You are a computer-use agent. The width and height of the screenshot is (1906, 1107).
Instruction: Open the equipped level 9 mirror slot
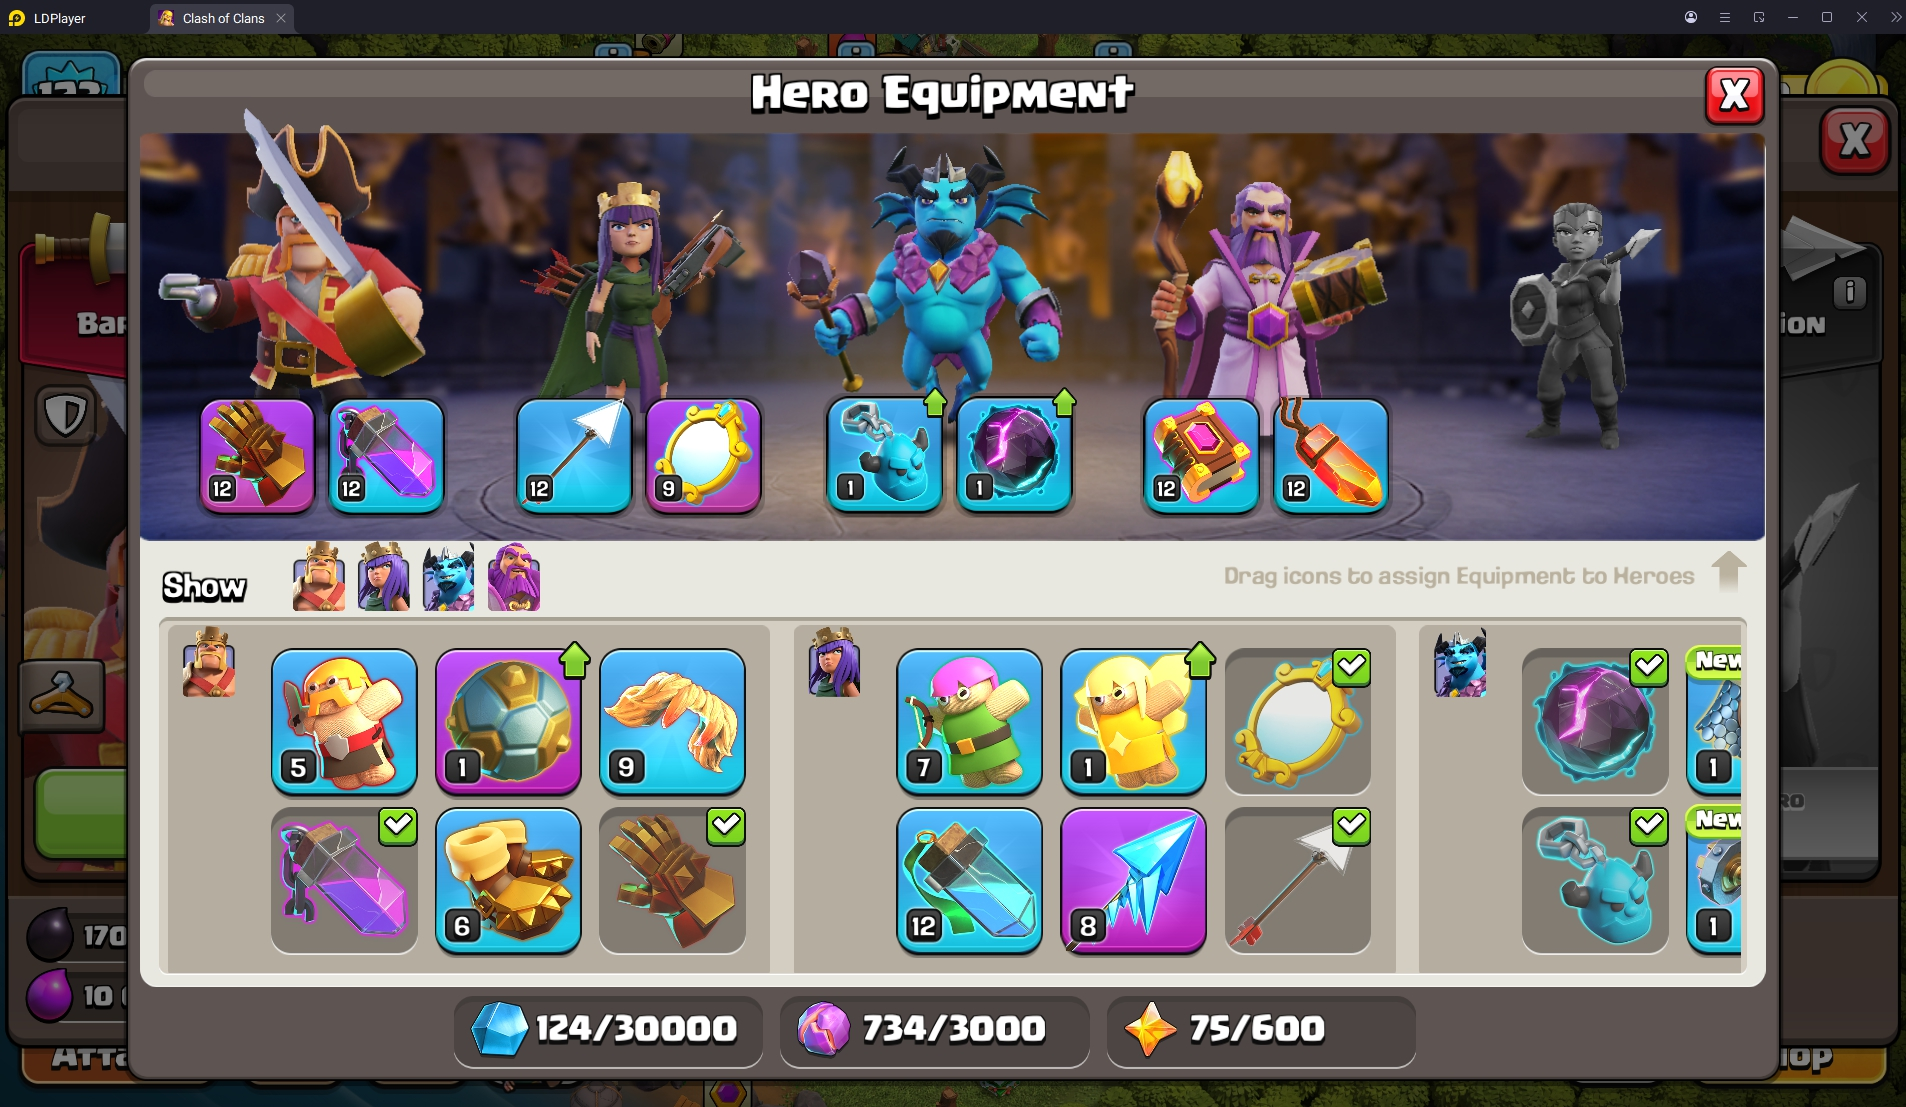click(704, 456)
